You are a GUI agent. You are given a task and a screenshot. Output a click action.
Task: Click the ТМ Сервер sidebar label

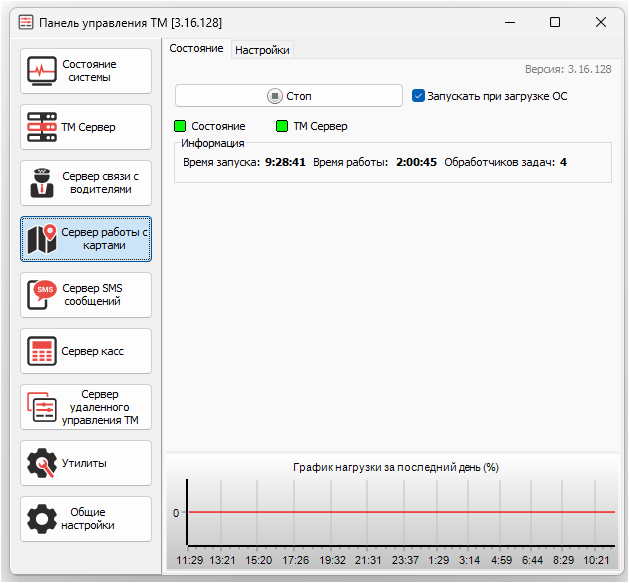tap(88, 127)
